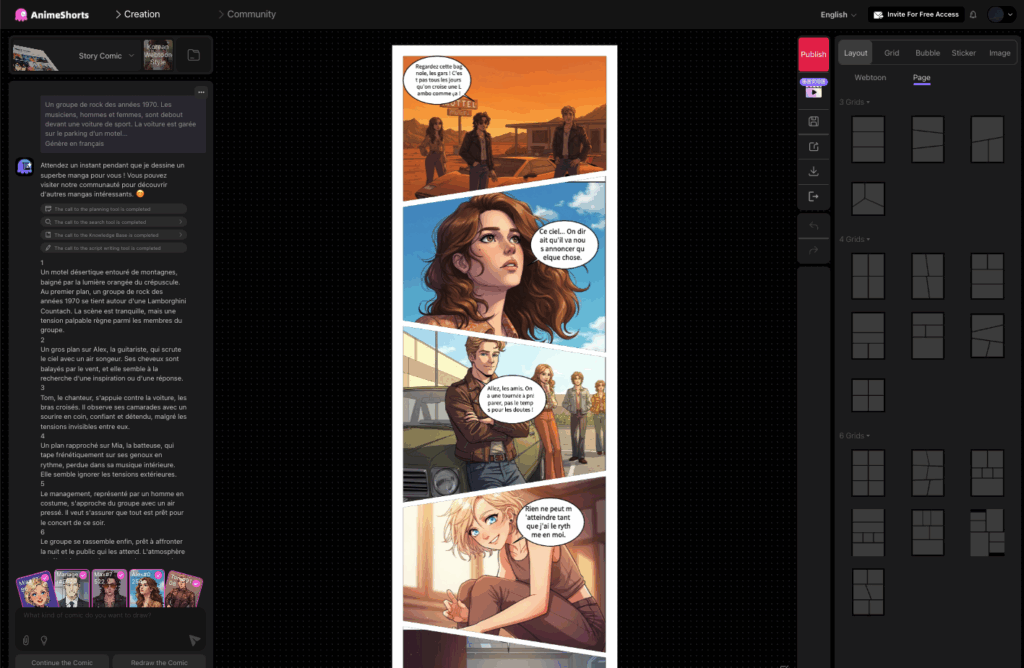Screen dimensions: 1024x668
Task: Open the English language dropdown
Action: pyautogui.click(x=838, y=15)
